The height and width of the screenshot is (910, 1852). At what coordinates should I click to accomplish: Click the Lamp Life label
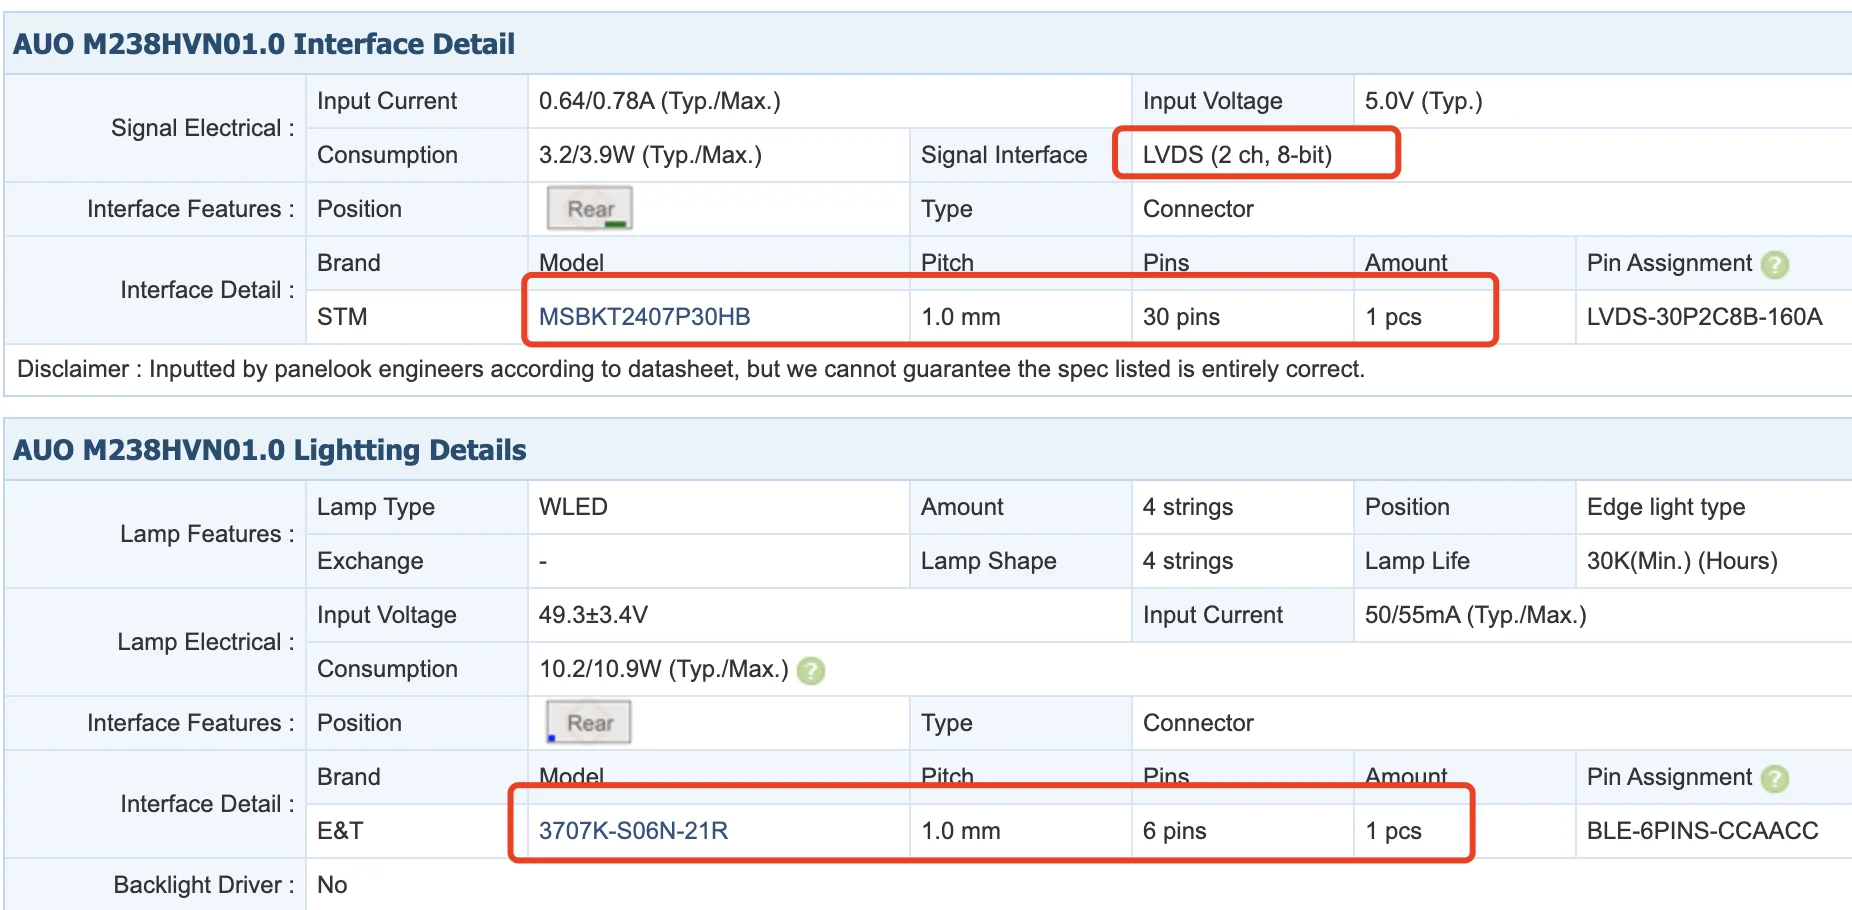click(x=1417, y=561)
